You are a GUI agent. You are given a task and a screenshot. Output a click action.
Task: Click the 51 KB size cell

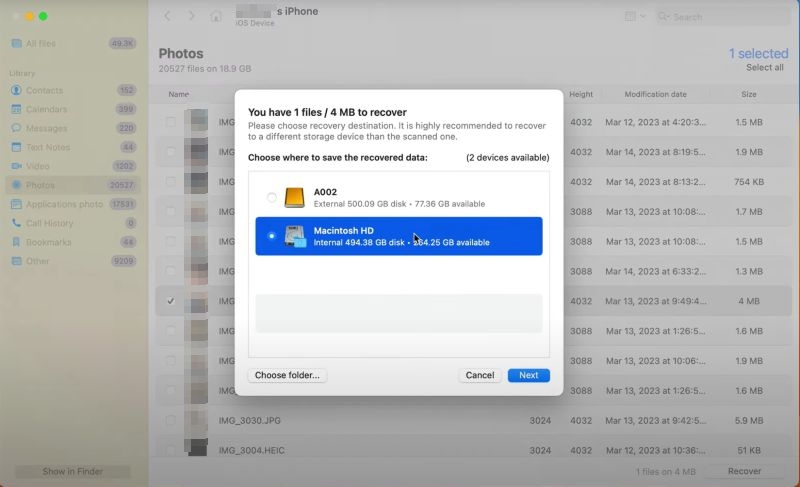coord(749,450)
